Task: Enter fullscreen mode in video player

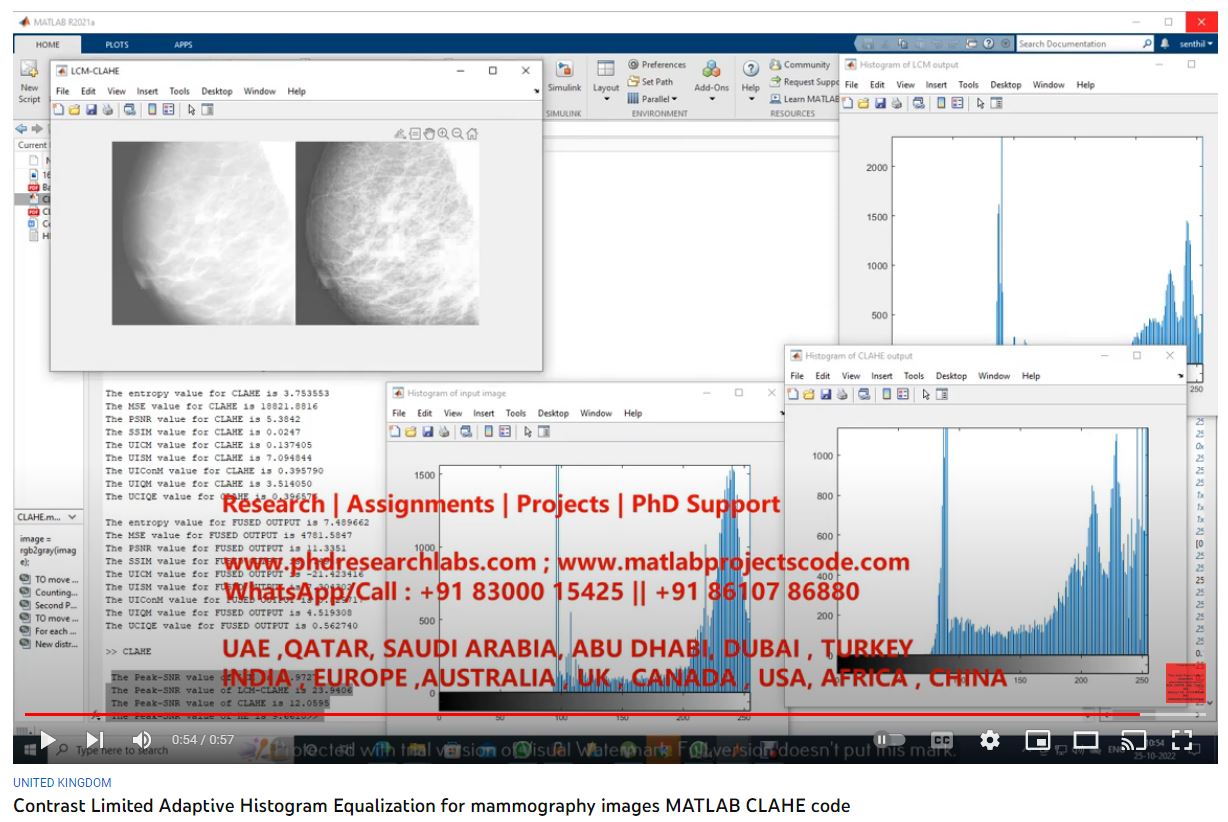Action: point(1181,740)
